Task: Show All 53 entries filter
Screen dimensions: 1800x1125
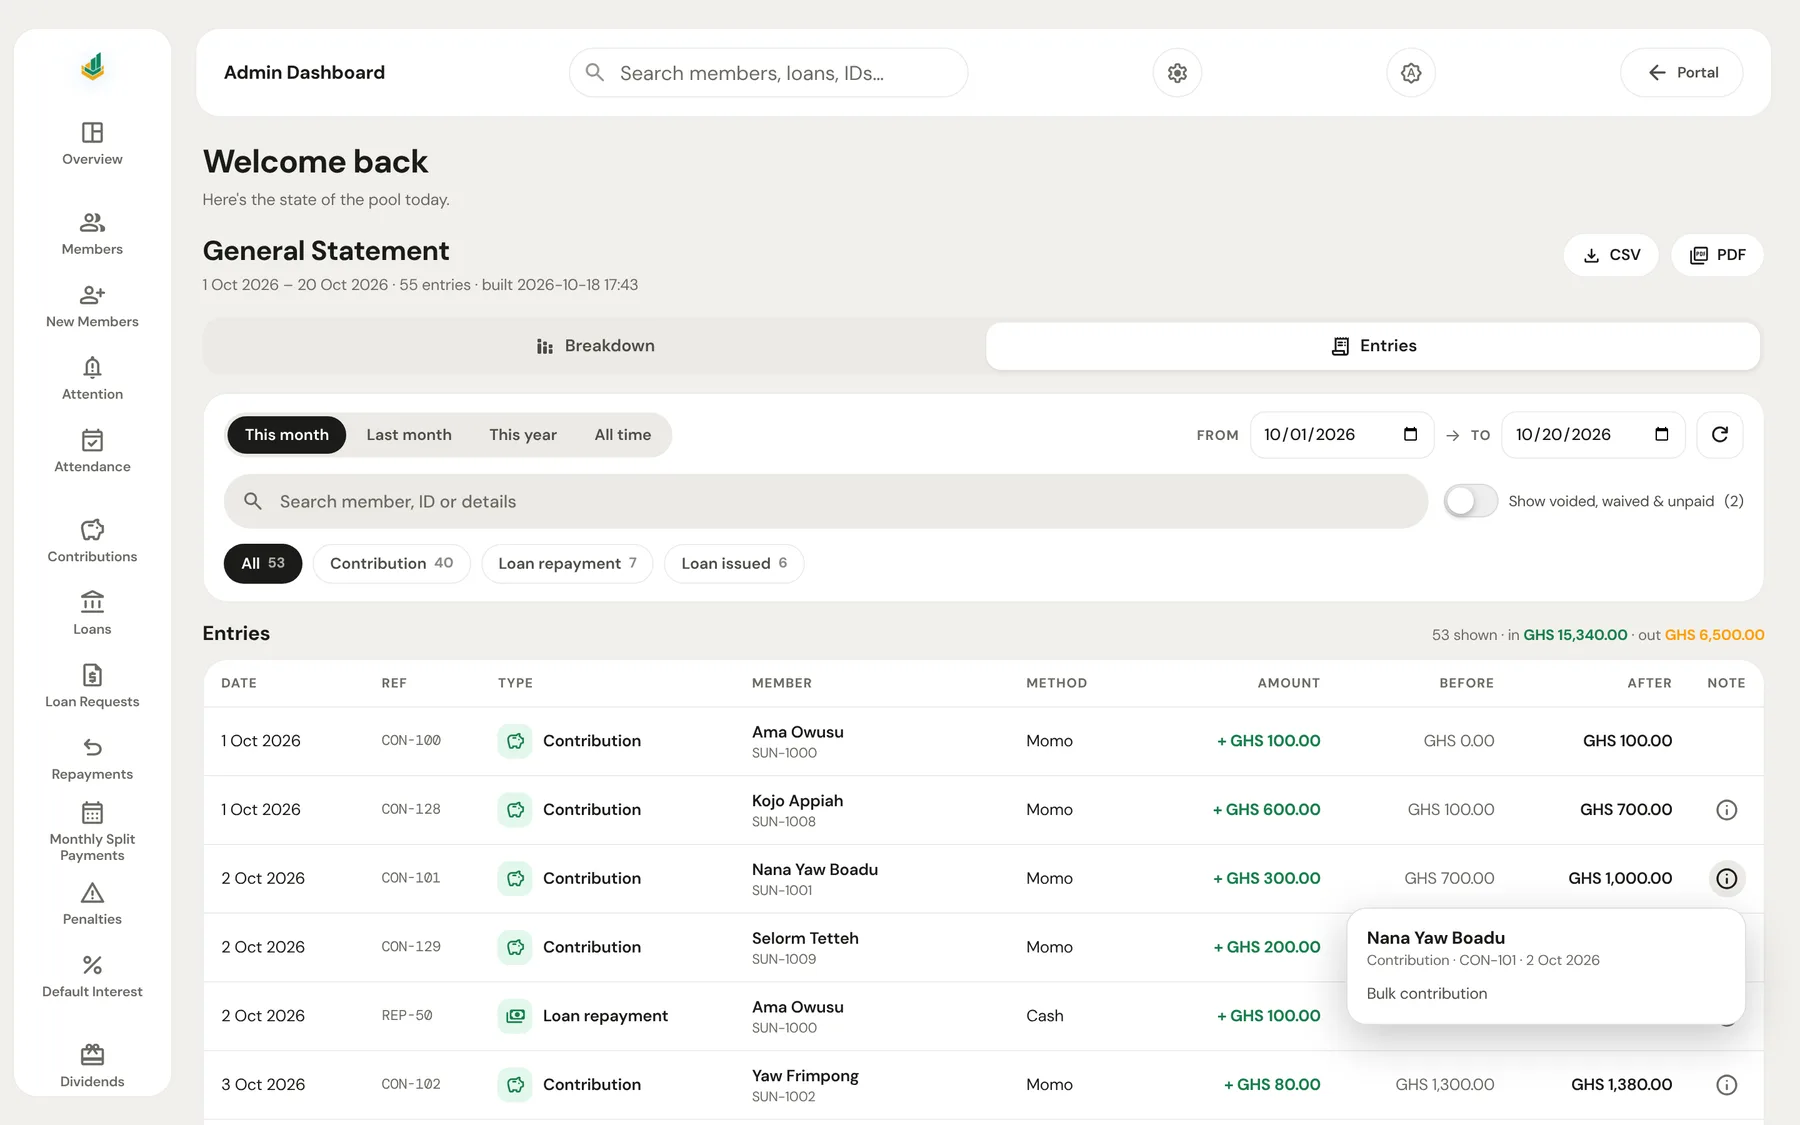Action: (x=263, y=564)
